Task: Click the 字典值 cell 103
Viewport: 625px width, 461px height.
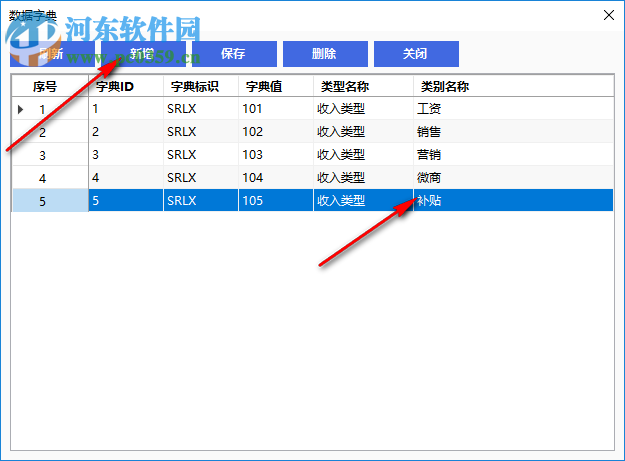Action: [276, 155]
